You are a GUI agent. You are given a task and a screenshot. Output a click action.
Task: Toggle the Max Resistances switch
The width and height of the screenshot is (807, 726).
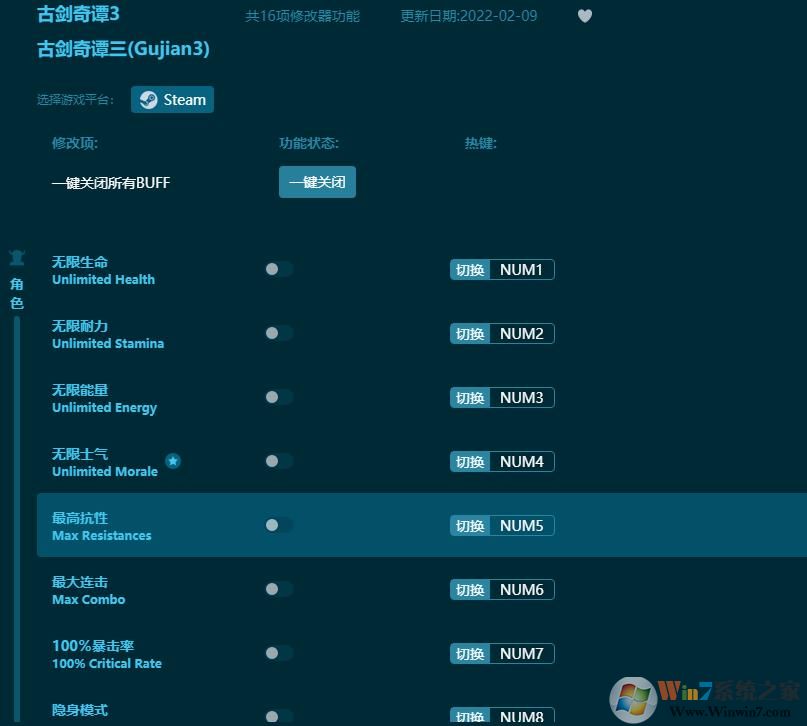[278, 525]
